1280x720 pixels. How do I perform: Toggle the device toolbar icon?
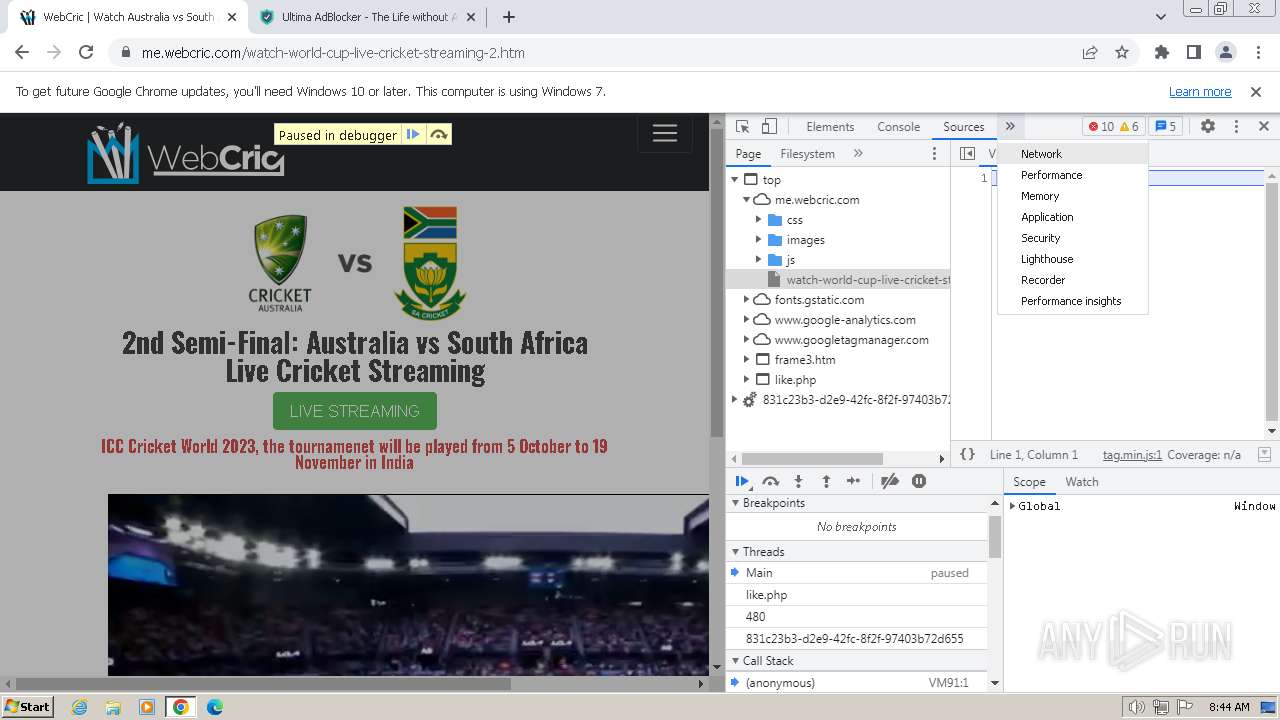[x=769, y=127]
